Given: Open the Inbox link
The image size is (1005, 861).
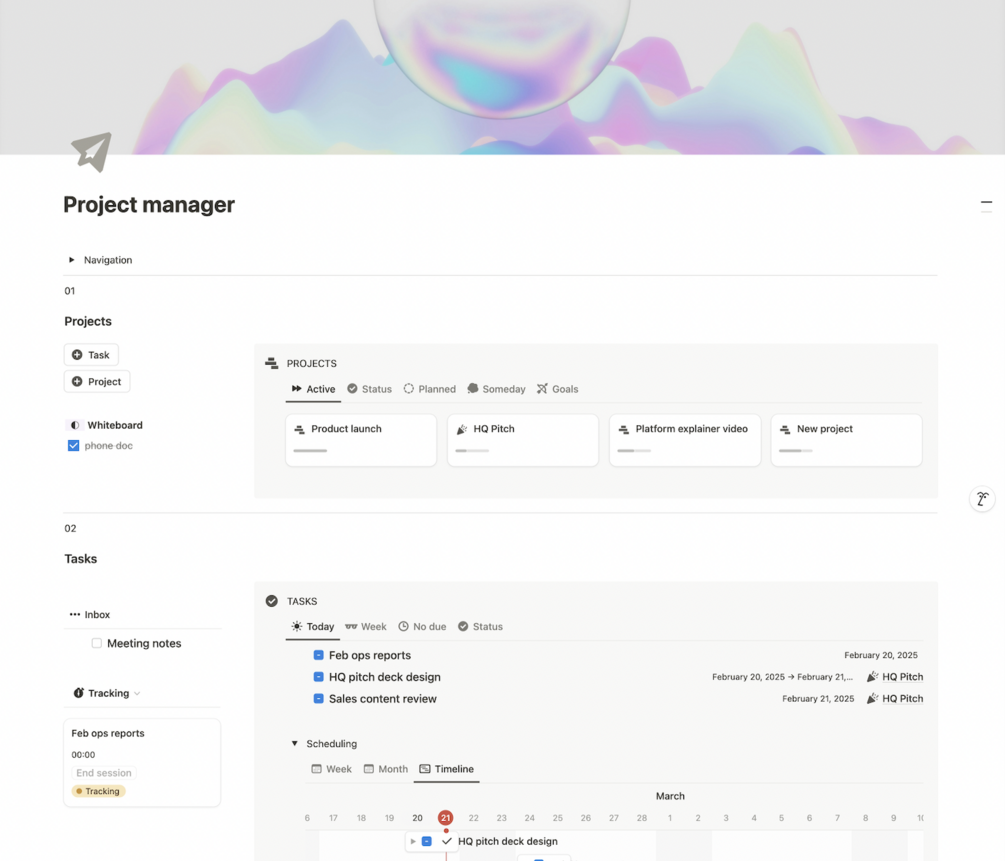Looking at the screenshot, I should click(97, 614).
